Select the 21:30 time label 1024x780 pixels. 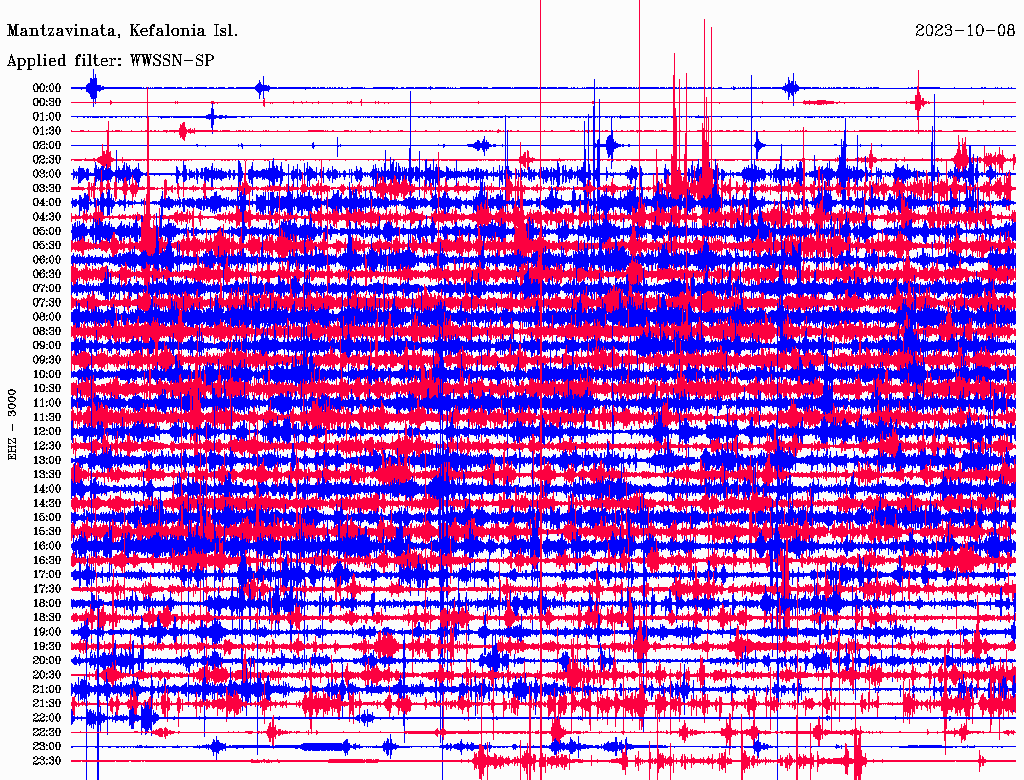tap(47, 704)
